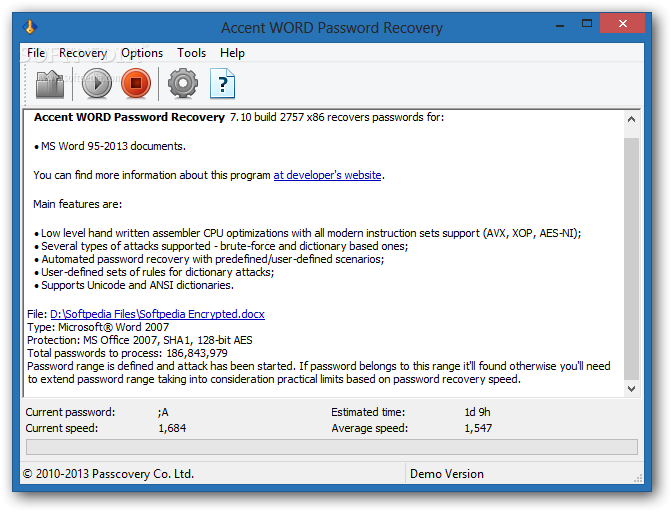Viewport: 672px width, 512px height.
Task: Click the 'Demo Version' status bar entry
Action: coord(447,474)
